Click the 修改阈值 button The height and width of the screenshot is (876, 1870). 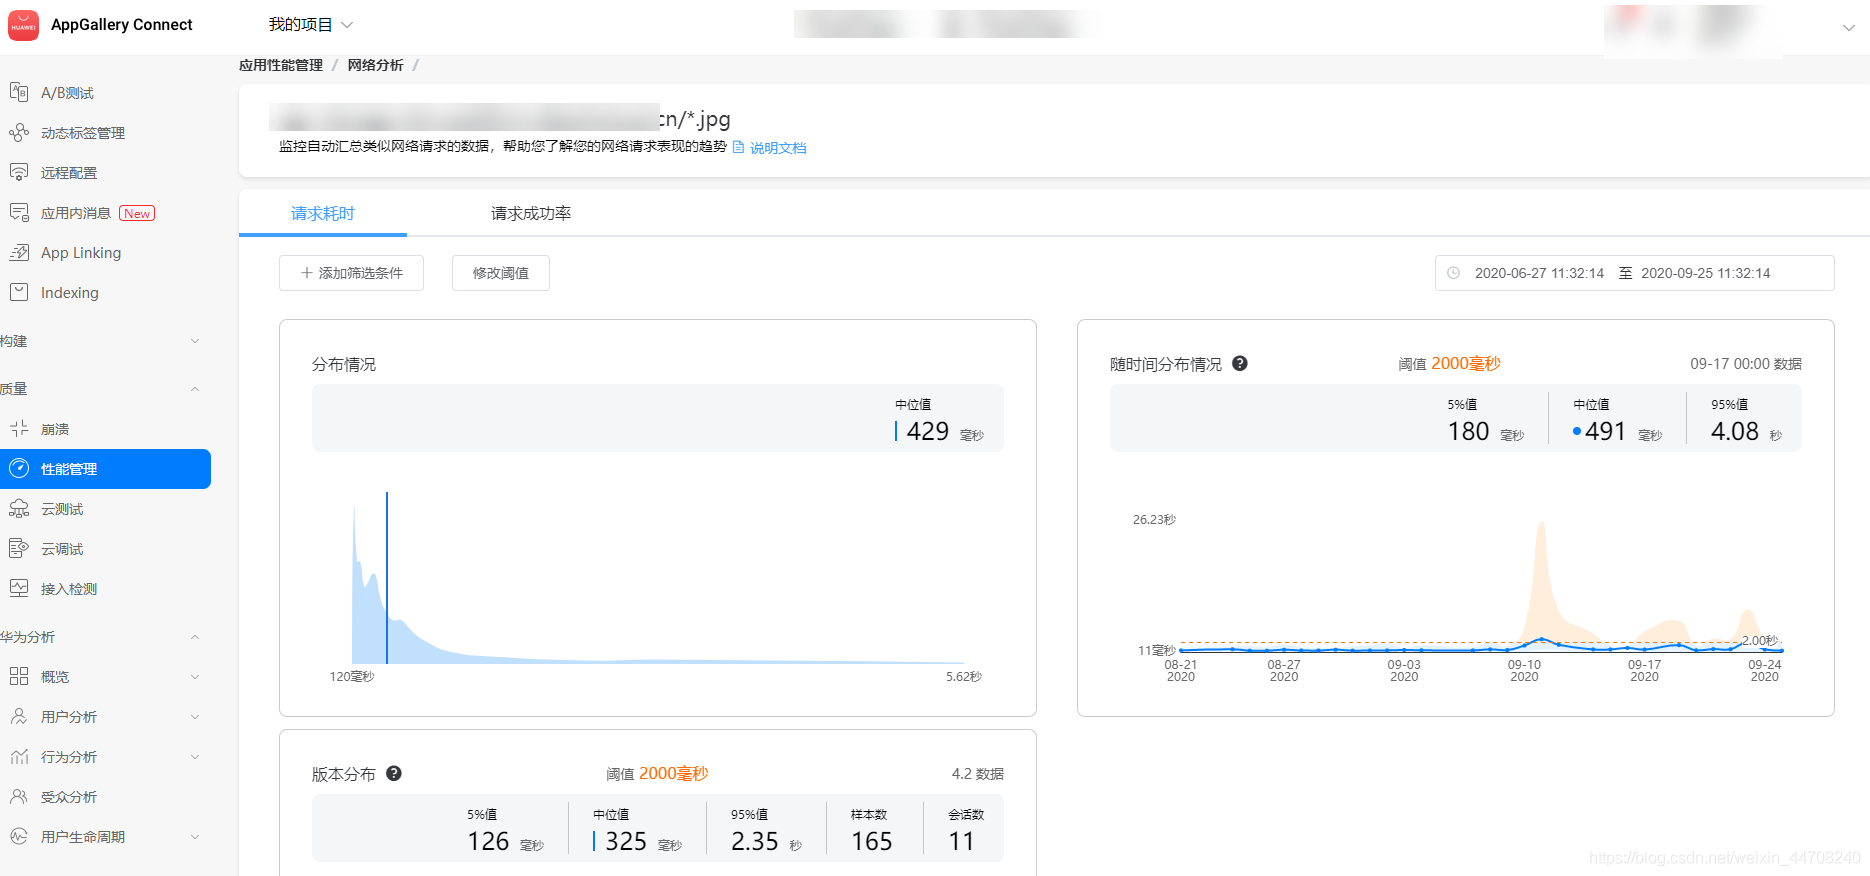tap(501, 273)
